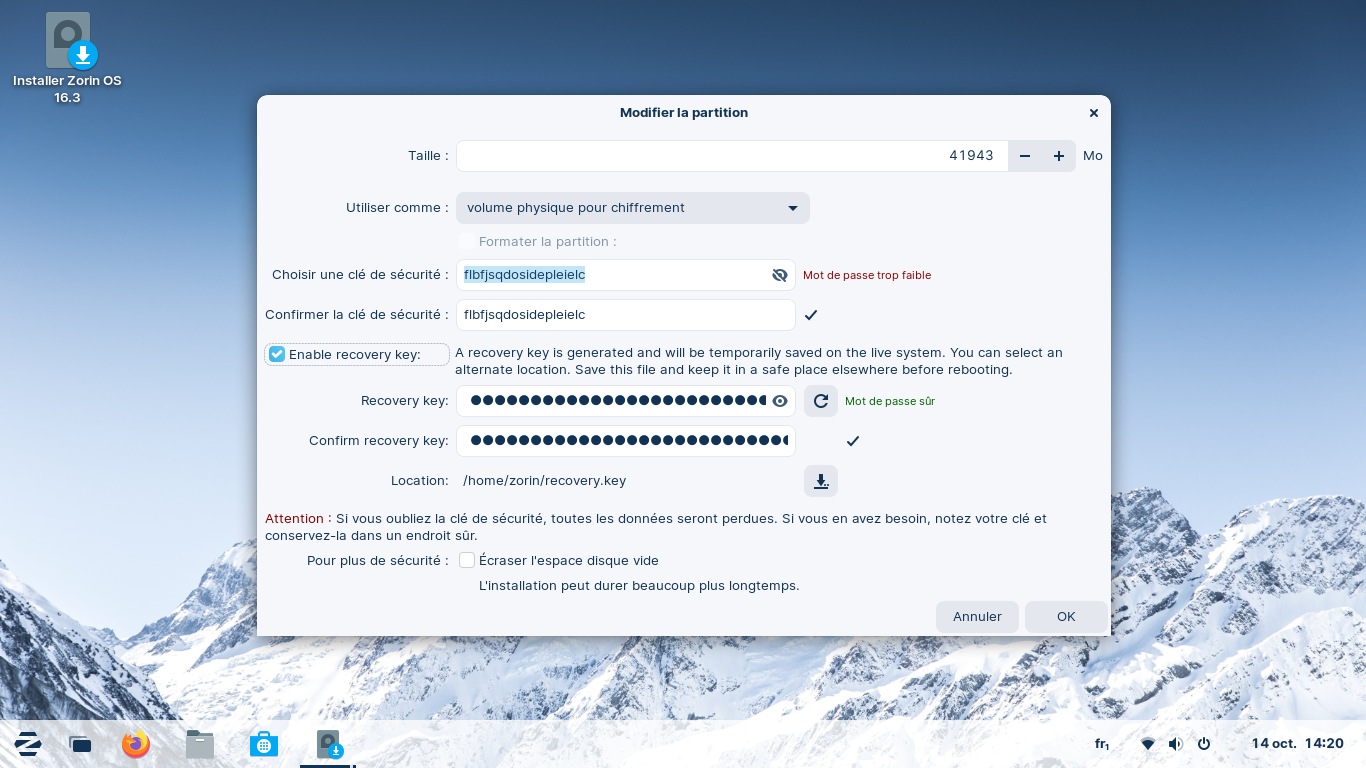Decrease partition size with minus button
1366x768 pixels.
[1025, 156]
